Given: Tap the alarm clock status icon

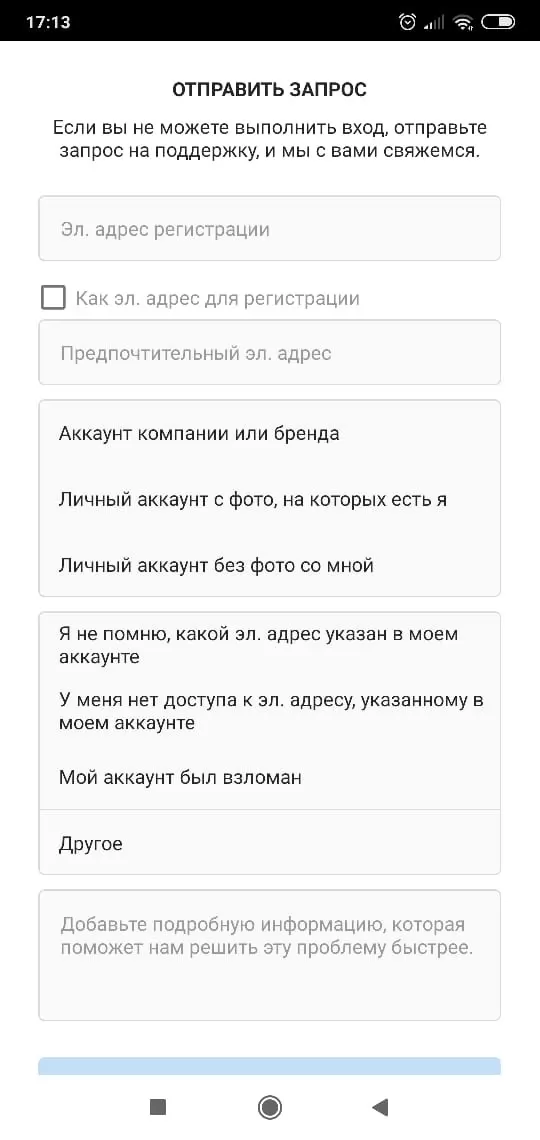Looking at the screenshot, I should pos(408,23).
